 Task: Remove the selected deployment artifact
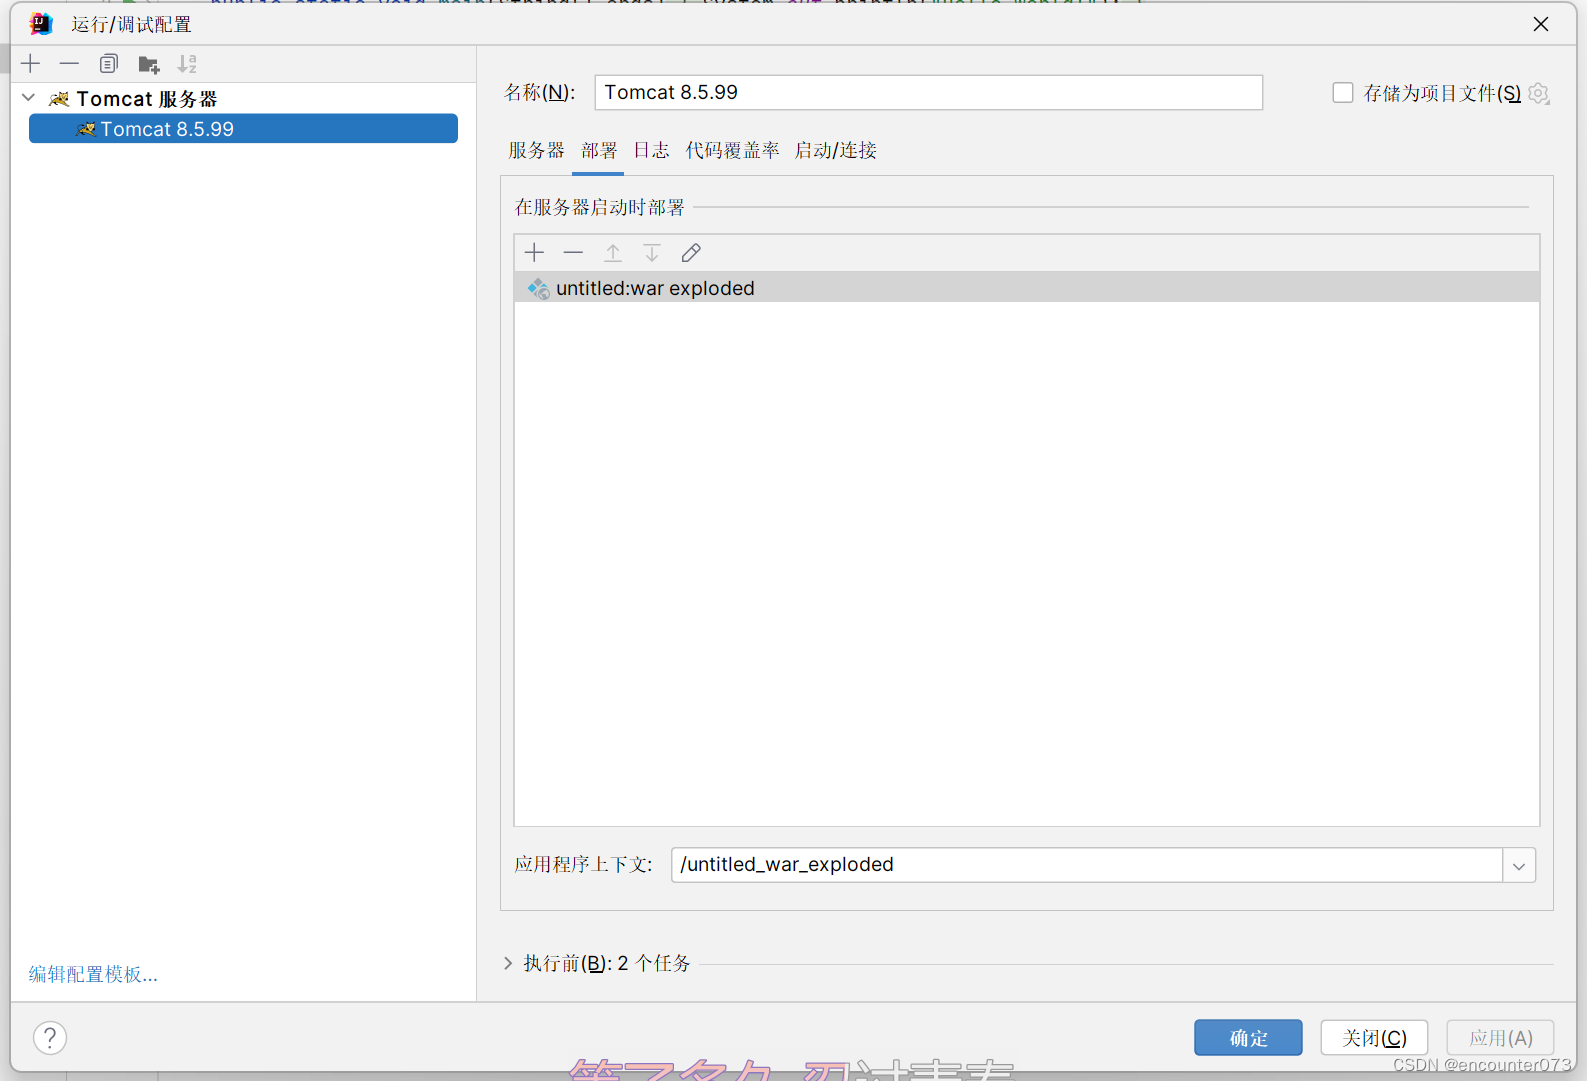573,253
